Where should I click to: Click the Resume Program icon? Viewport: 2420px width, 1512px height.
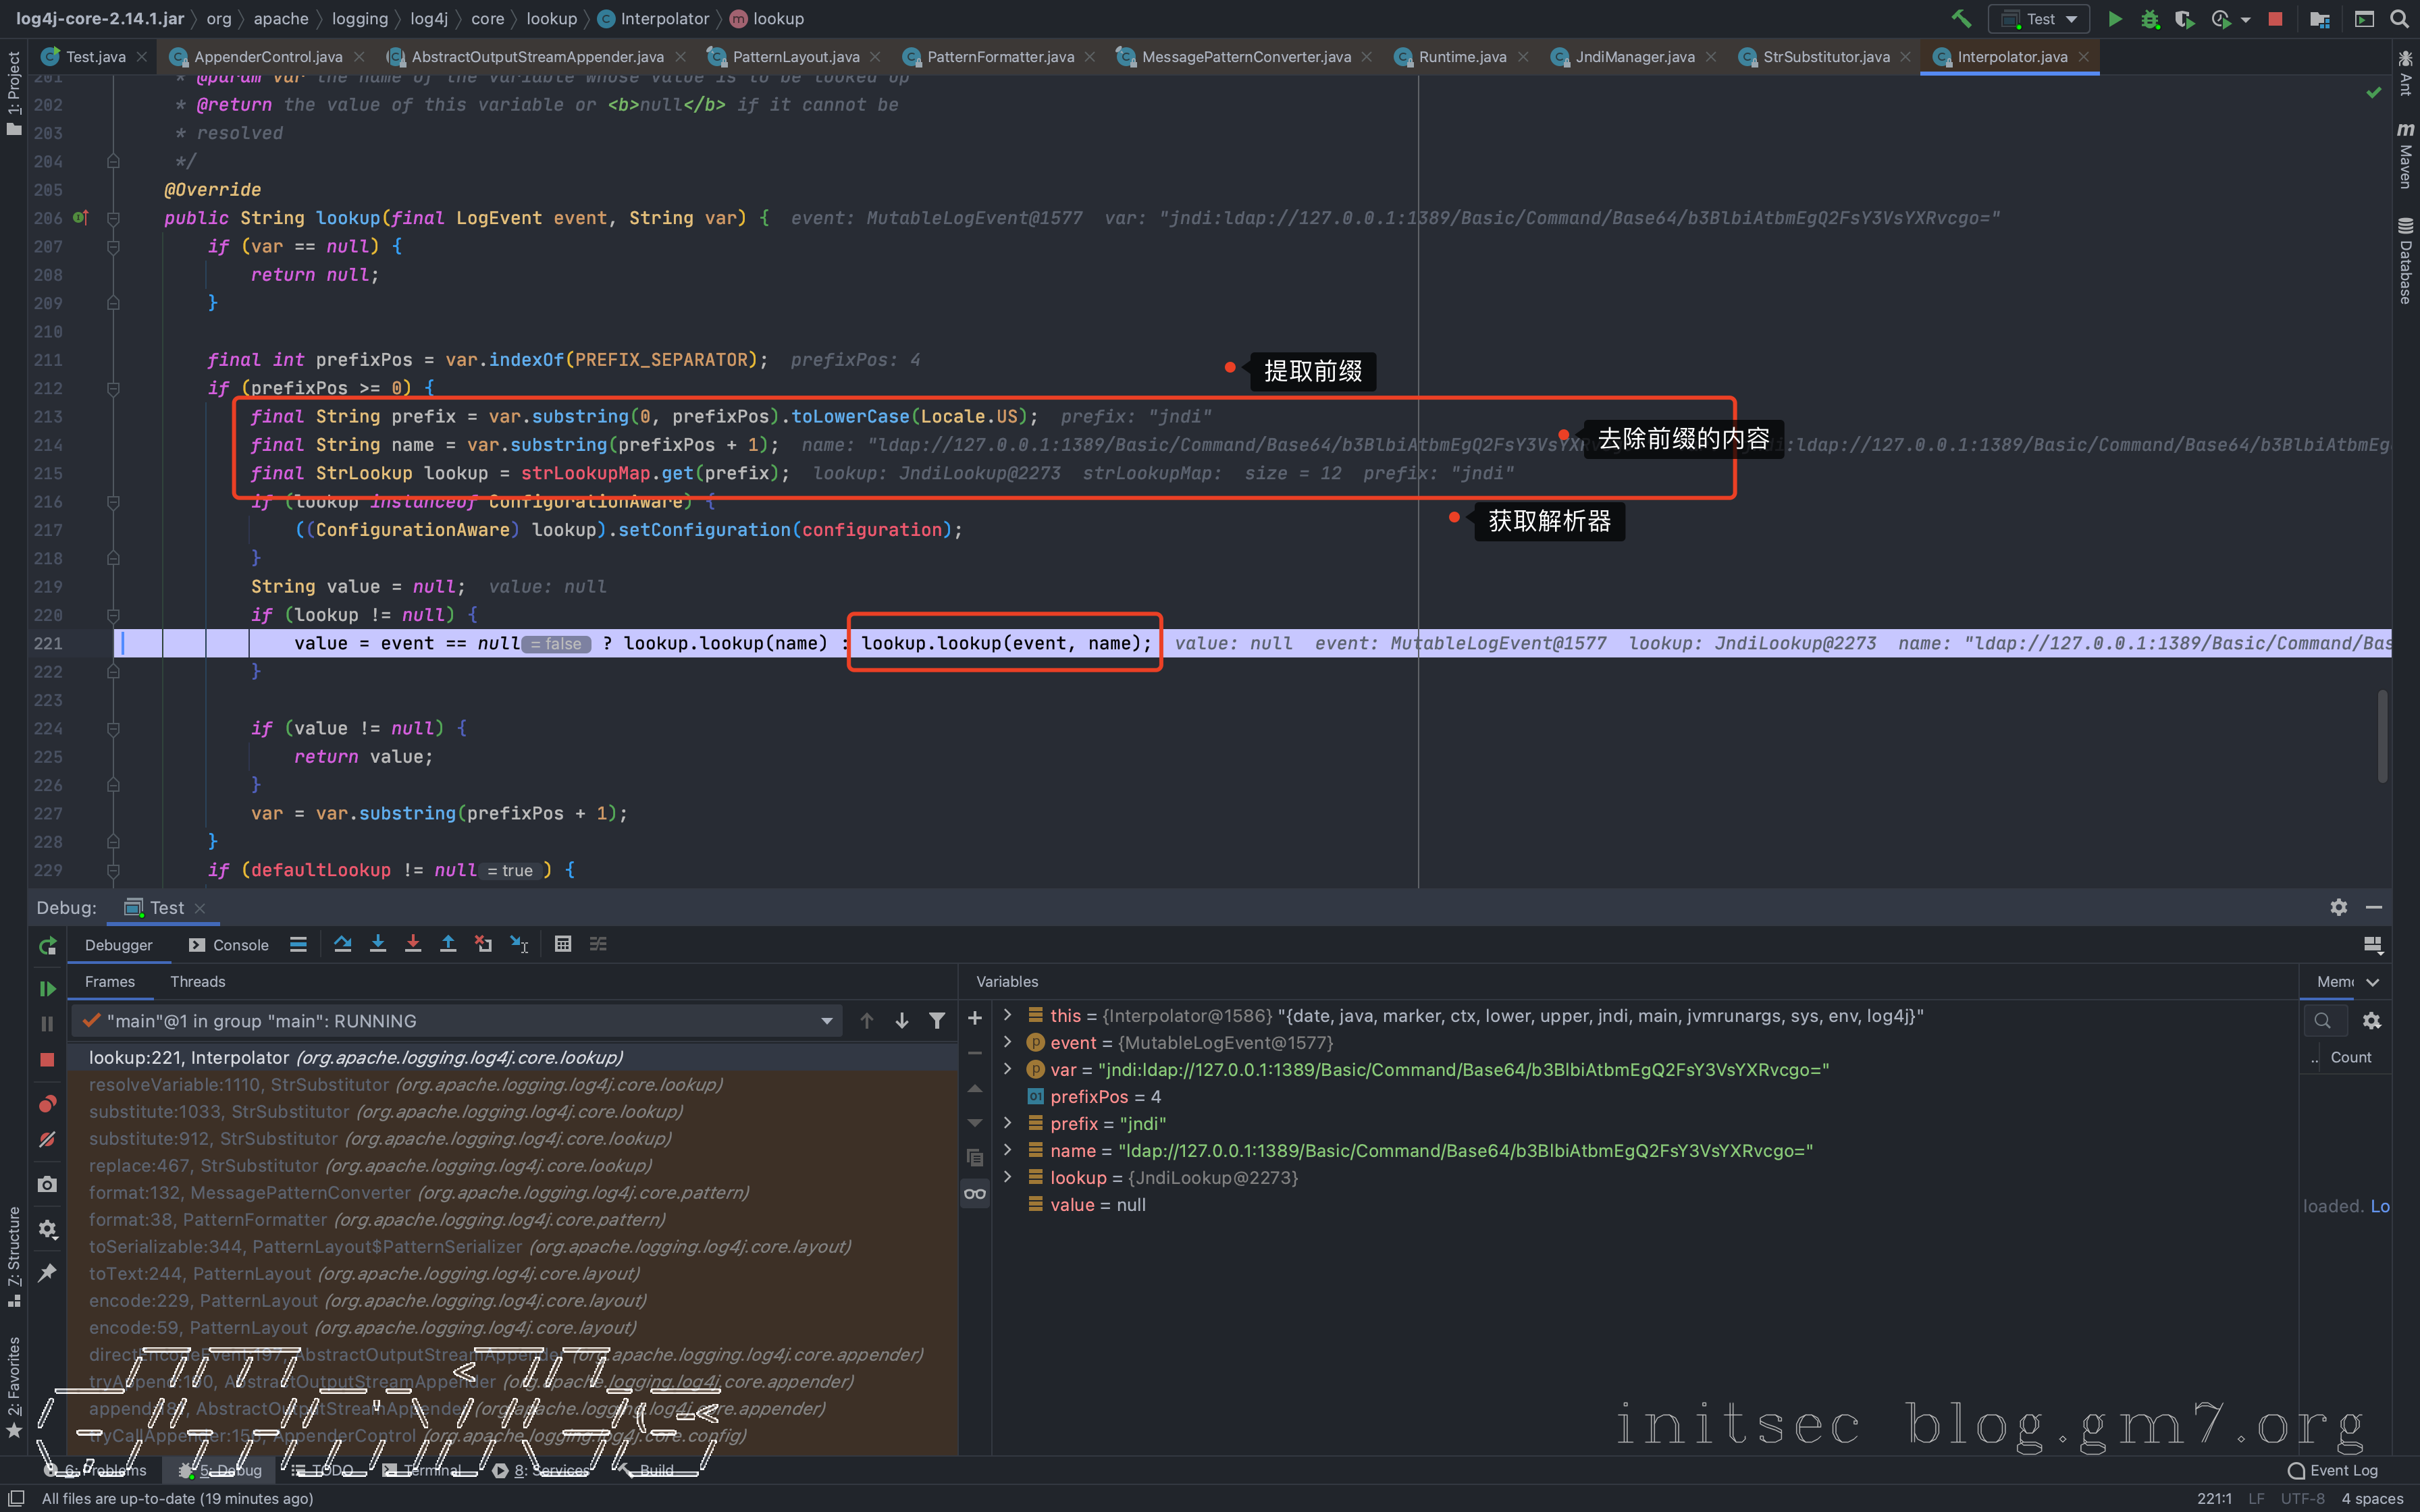point(47,988)
